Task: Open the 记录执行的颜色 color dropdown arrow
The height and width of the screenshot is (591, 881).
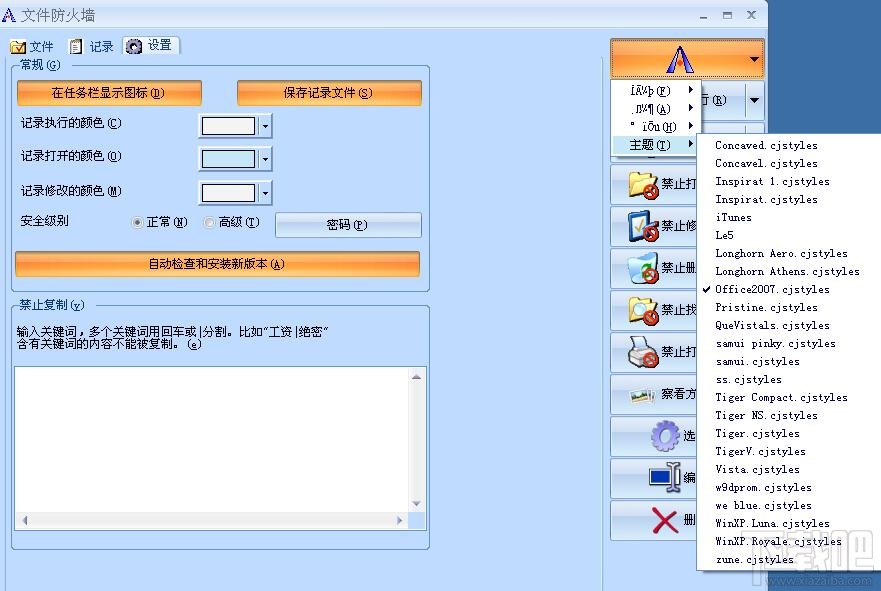Action: 265,126
